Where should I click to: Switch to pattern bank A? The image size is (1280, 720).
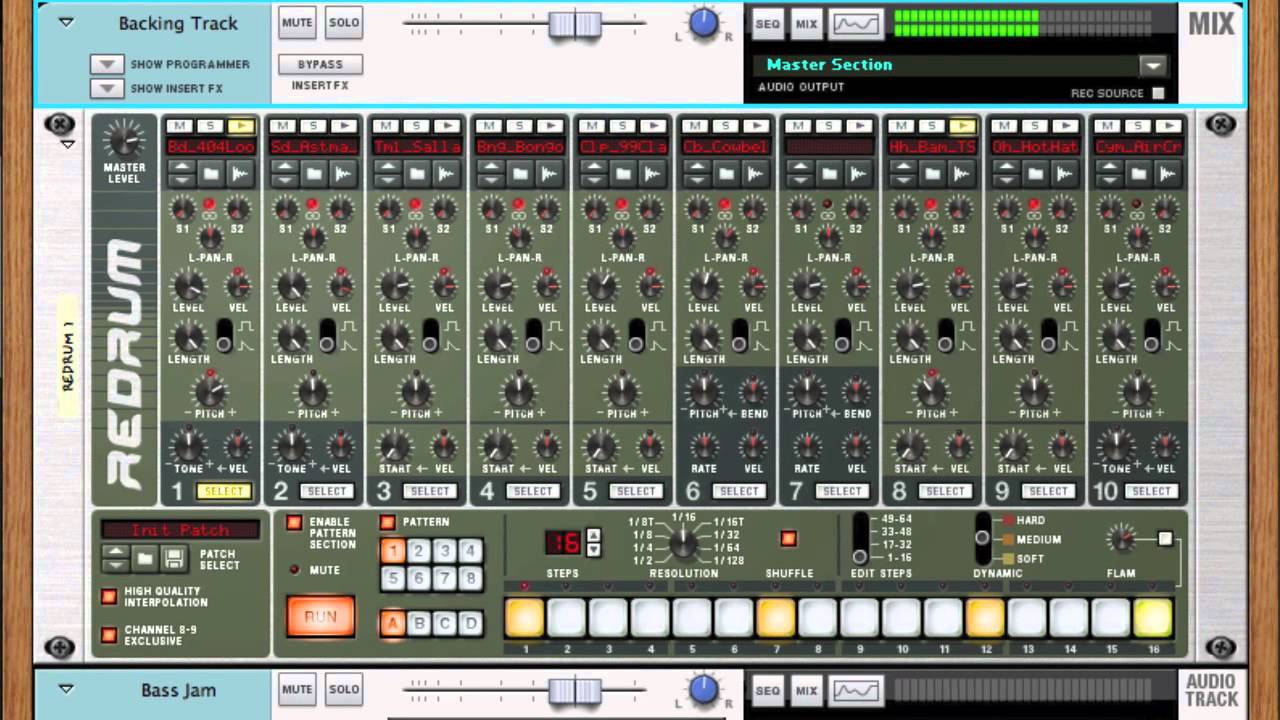(393, 623)
